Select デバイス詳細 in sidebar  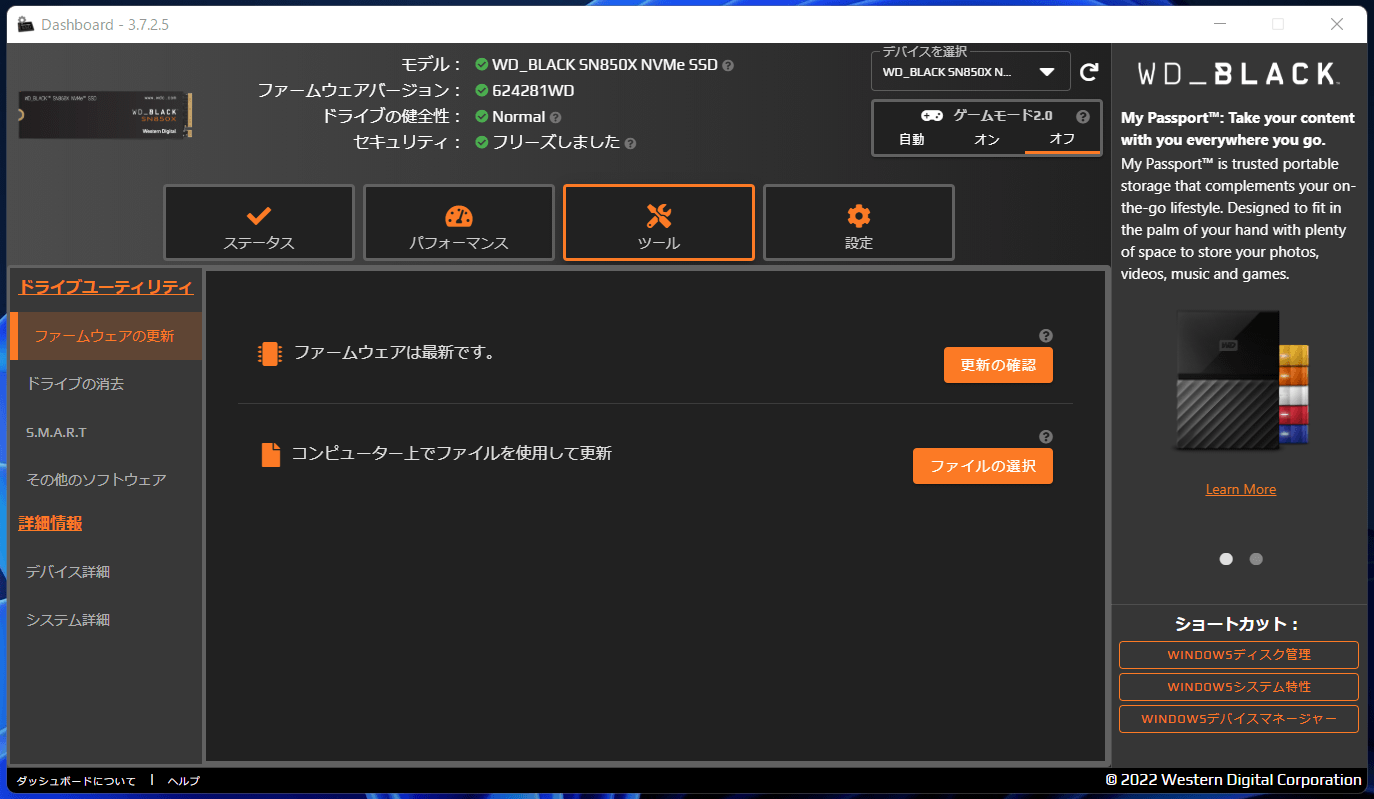[106, 572]
